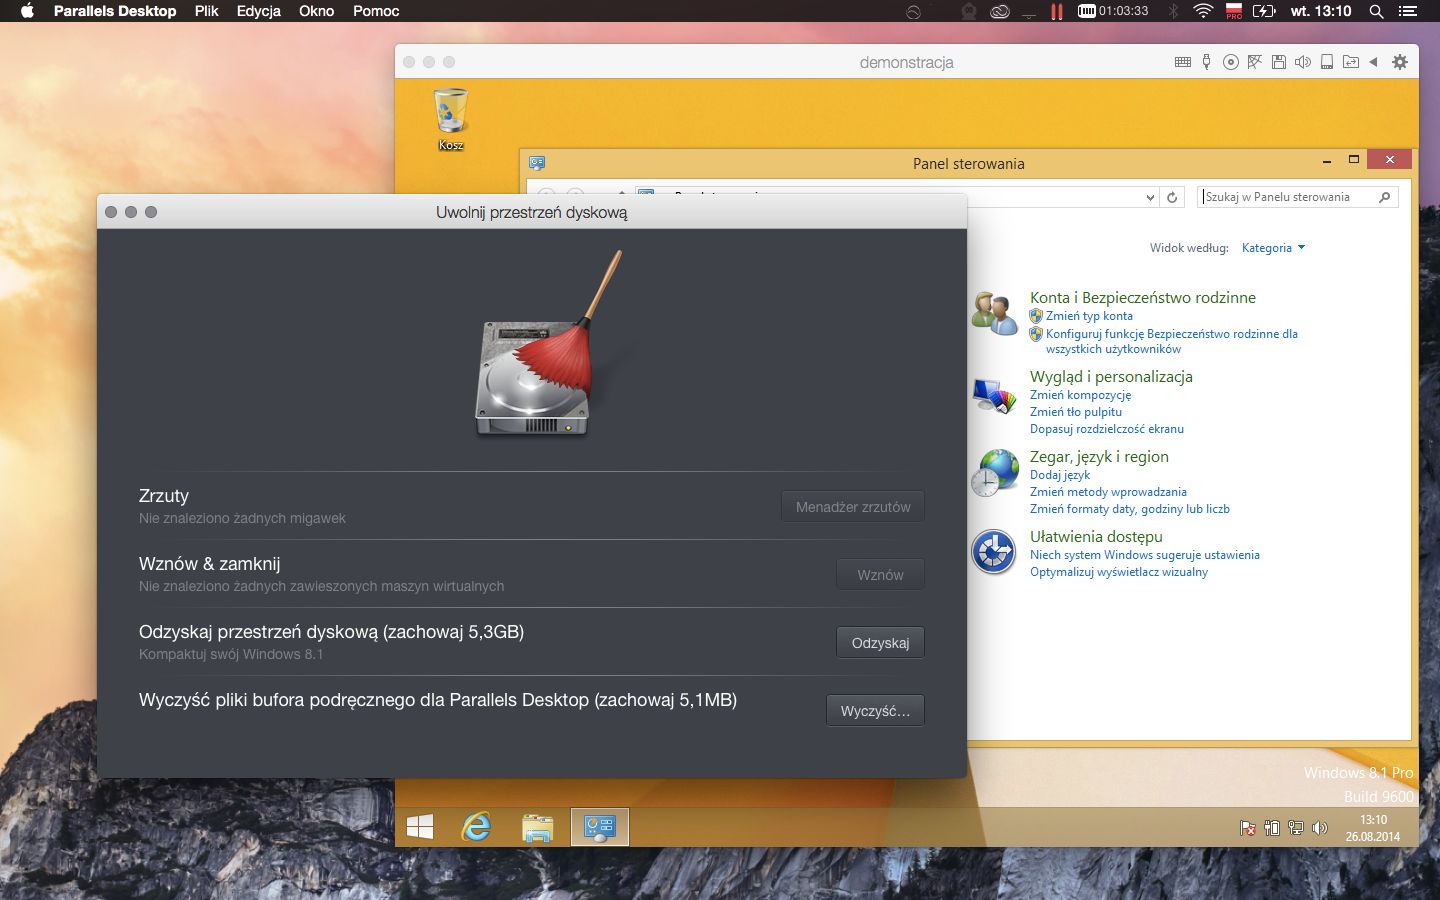Image resolution: width=1440 pixels, height=900 pixels.
Task: Click the Windows power battery tray icon
Action: (x=1272, y=828)
